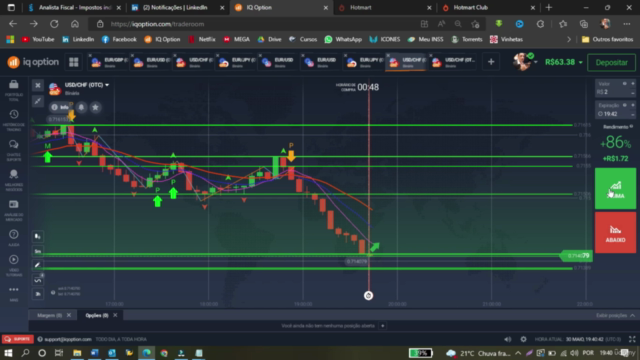Expand the Outros favoritos folder
Image resolution: width=640 pixels, height=360 pixels.
[607, 39]
